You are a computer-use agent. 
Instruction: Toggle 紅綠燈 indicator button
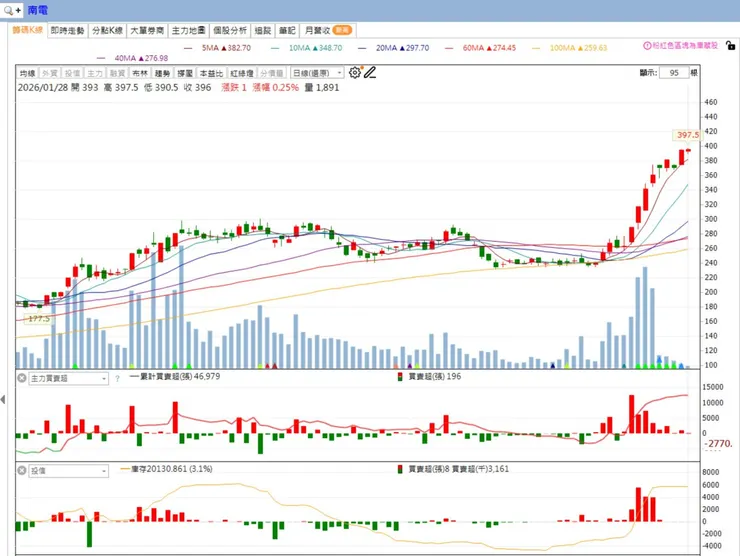[x=242, y=73]
